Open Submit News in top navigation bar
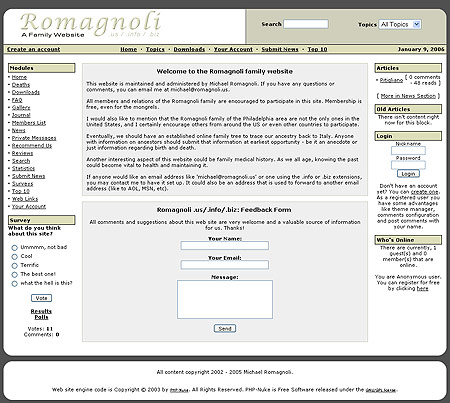This screenshot has width=450, height=403. (280, 49)
